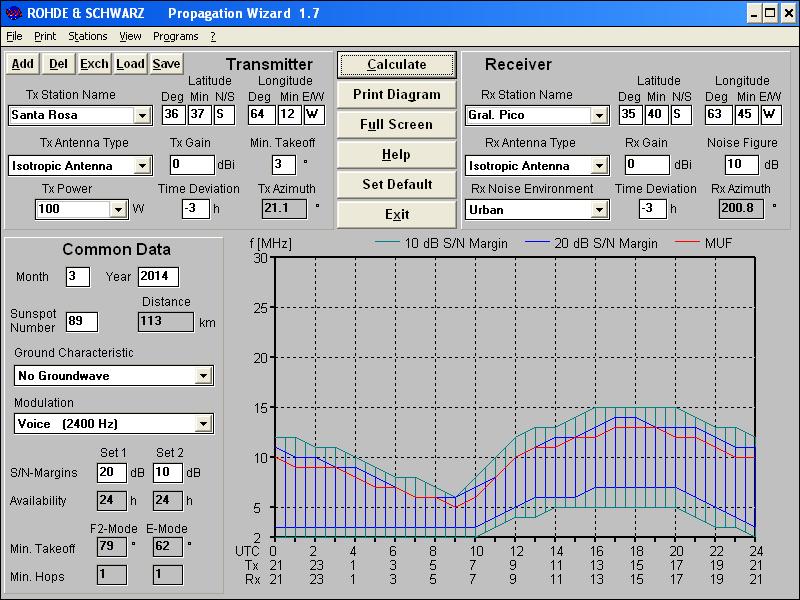Click the Tx Time Deviation field

point(196,209)
